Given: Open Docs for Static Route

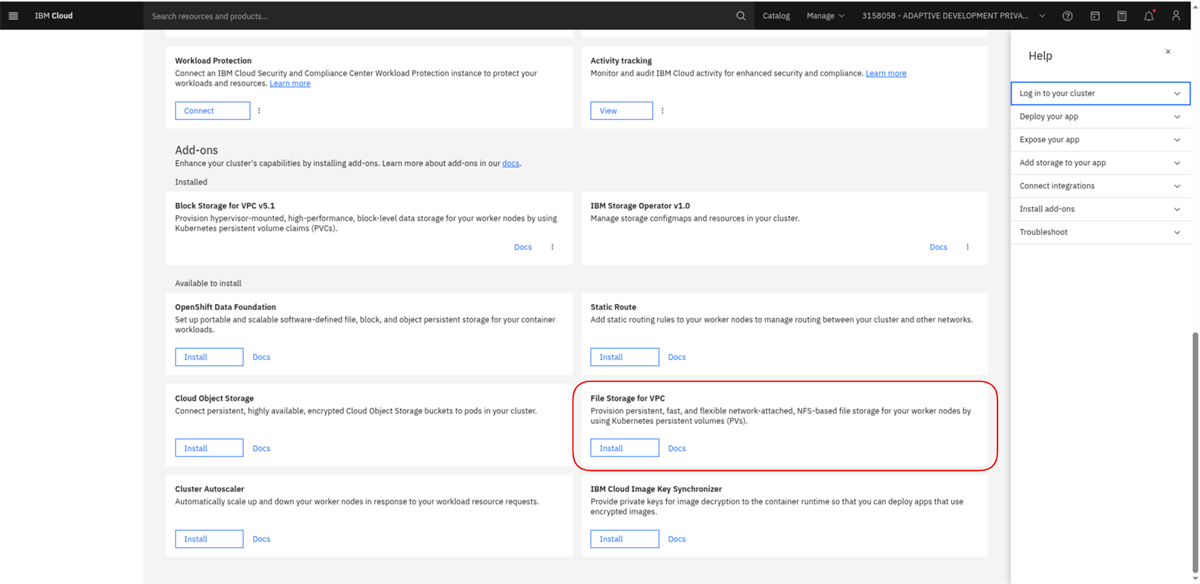Looking at the screenshot, I should pos(677,357).
